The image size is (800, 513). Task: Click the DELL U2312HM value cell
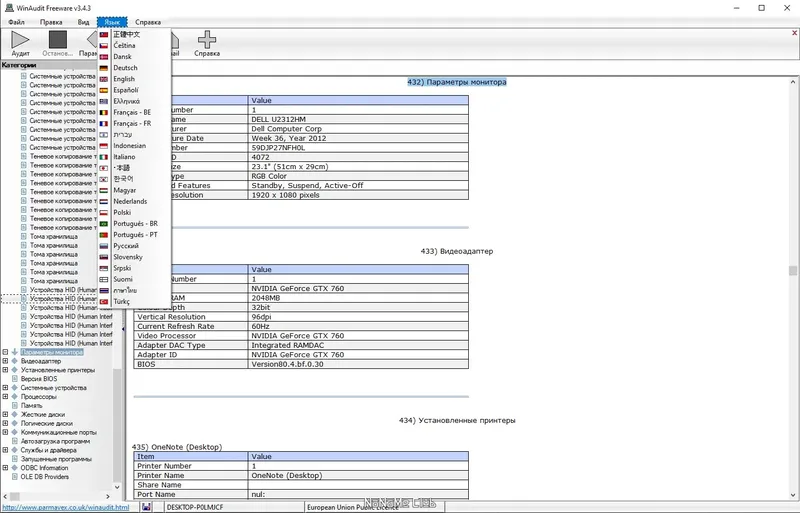(x=358, y=119)
